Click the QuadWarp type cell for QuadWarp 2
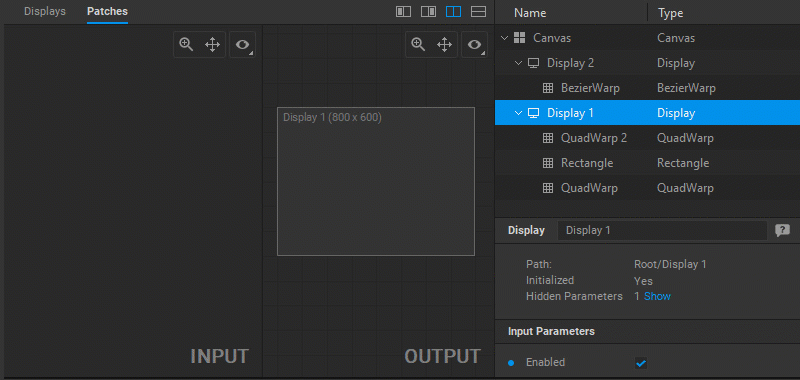This screenshot has width=800, height=380. (685, 138)
